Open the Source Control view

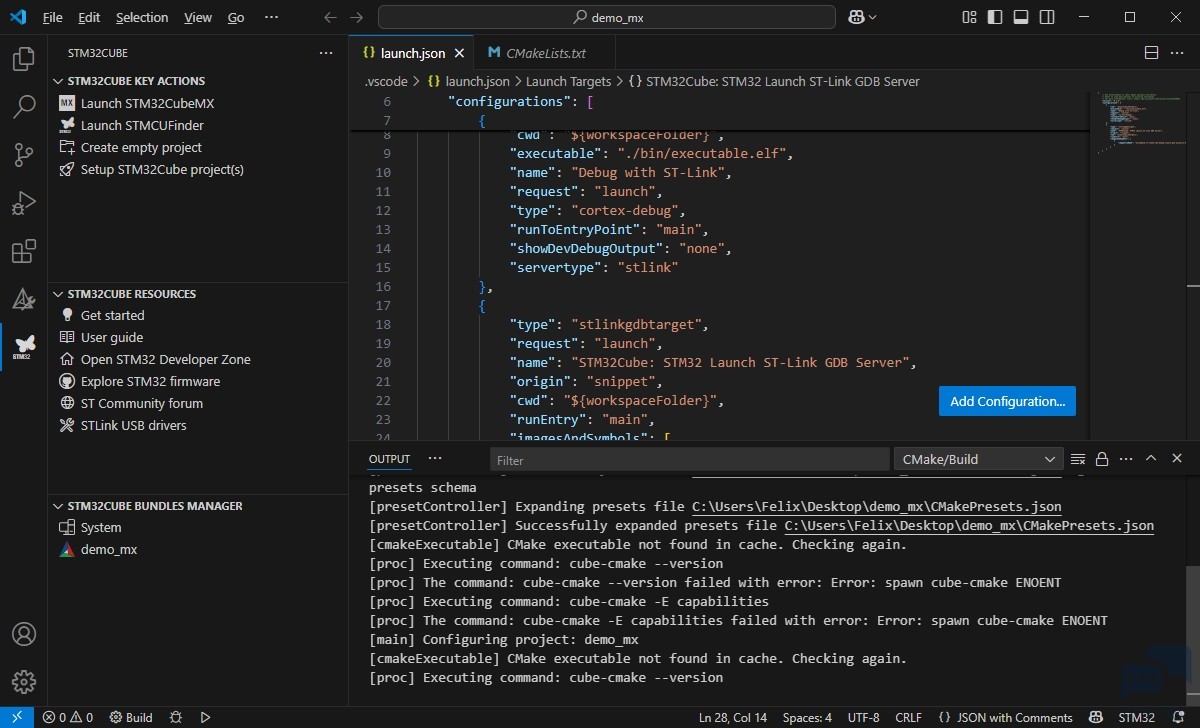coord(23,155)
